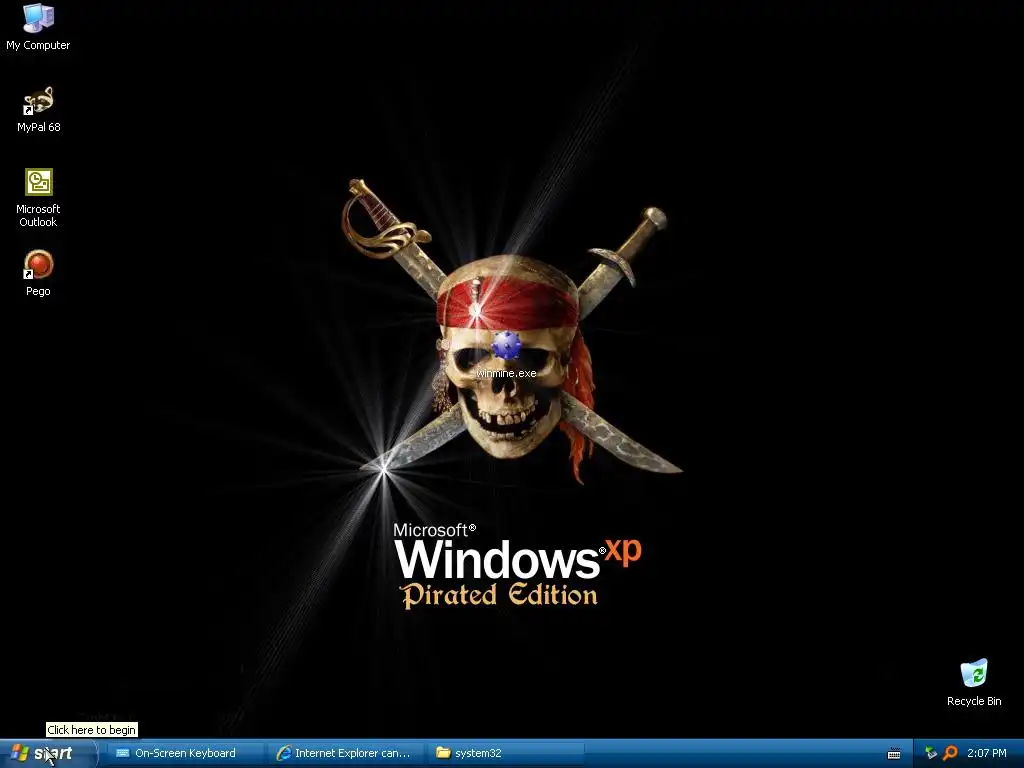Image resolution: width=1024 pixels, height=768 pixels.
Task: Switch to system32 folder taskbar window
Action: [505, 754]
